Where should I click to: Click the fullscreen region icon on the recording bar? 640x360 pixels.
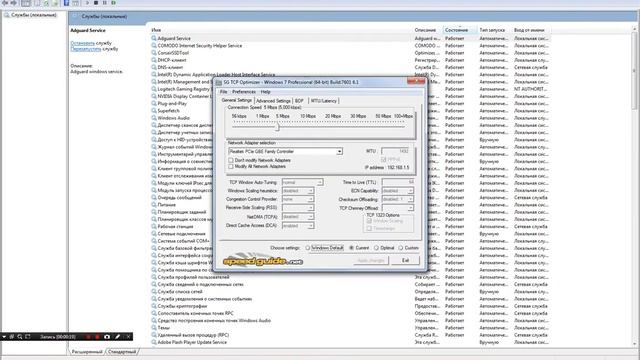[28, 337]
